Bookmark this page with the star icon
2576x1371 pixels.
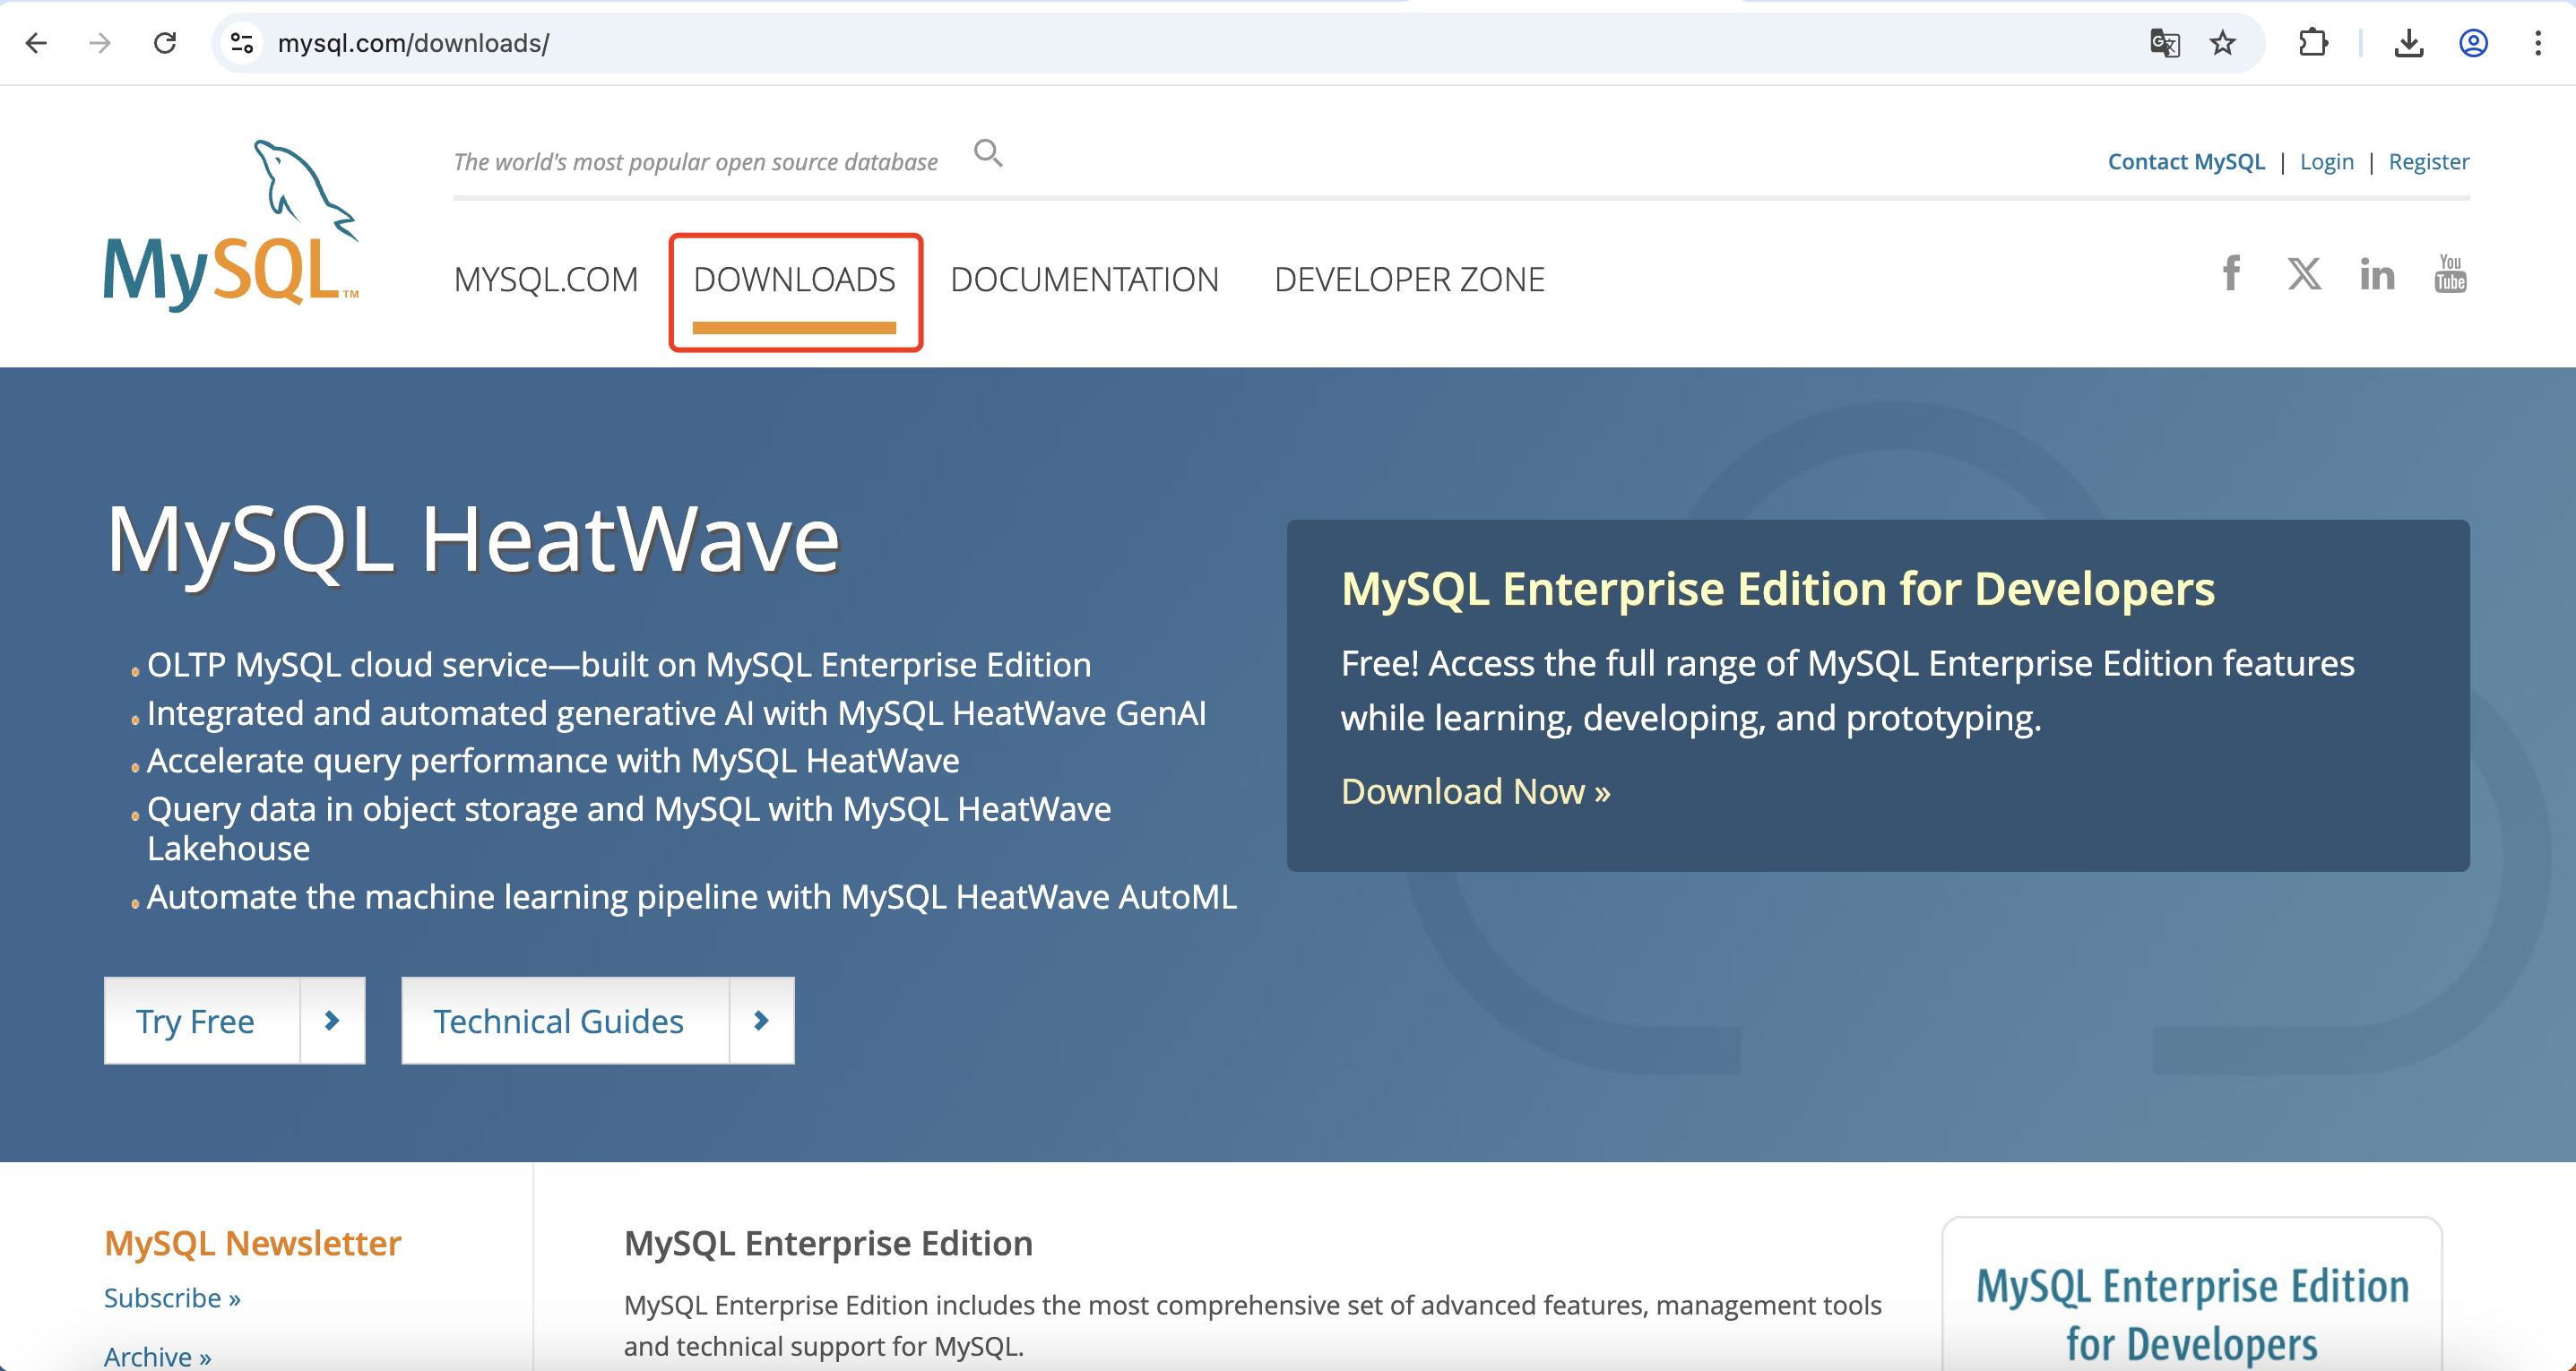pos(2223,43)
